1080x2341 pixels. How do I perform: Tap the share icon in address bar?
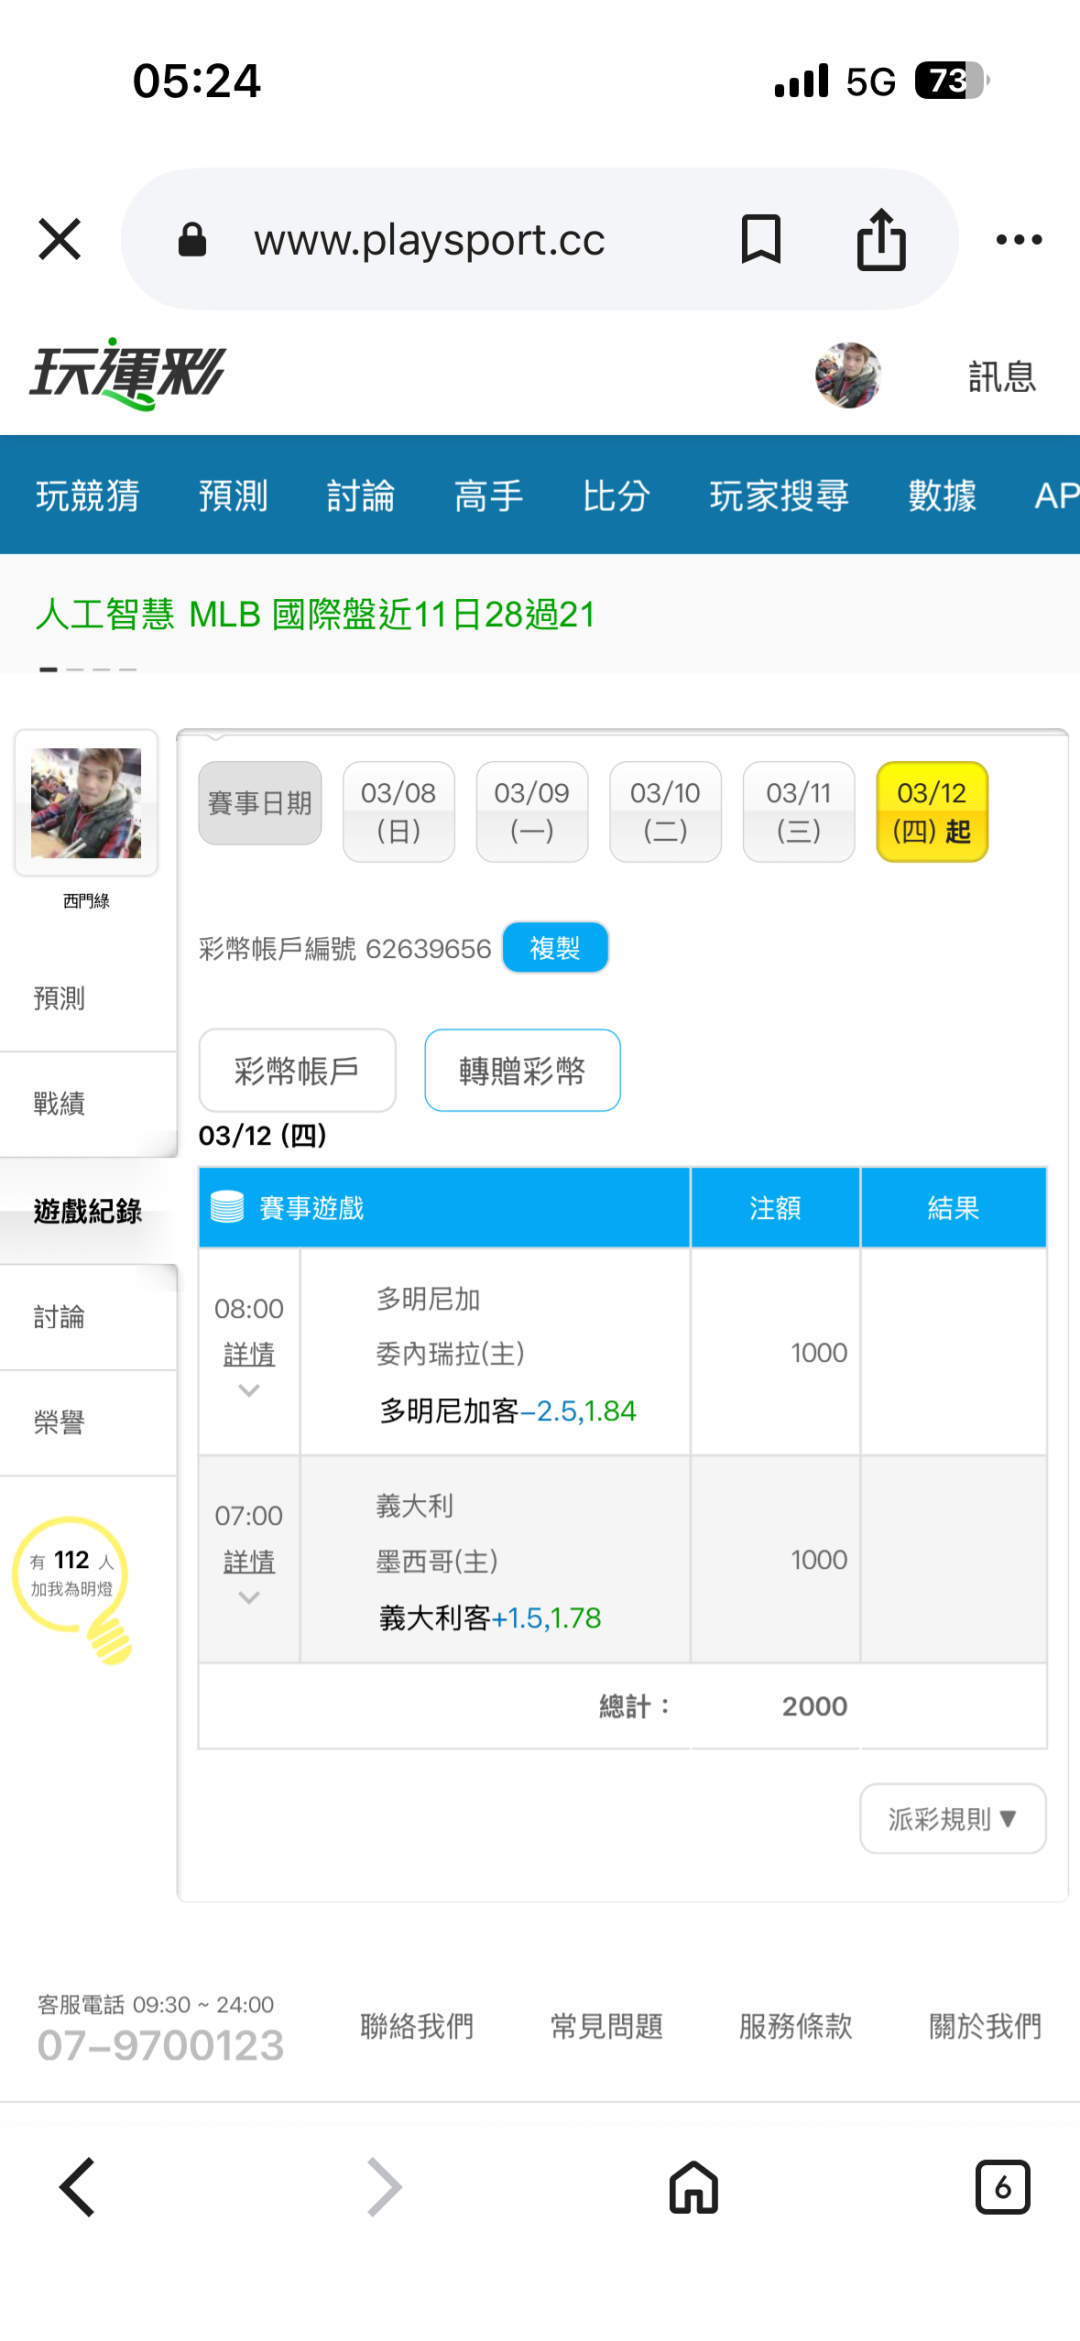click(x=881, y=240)
